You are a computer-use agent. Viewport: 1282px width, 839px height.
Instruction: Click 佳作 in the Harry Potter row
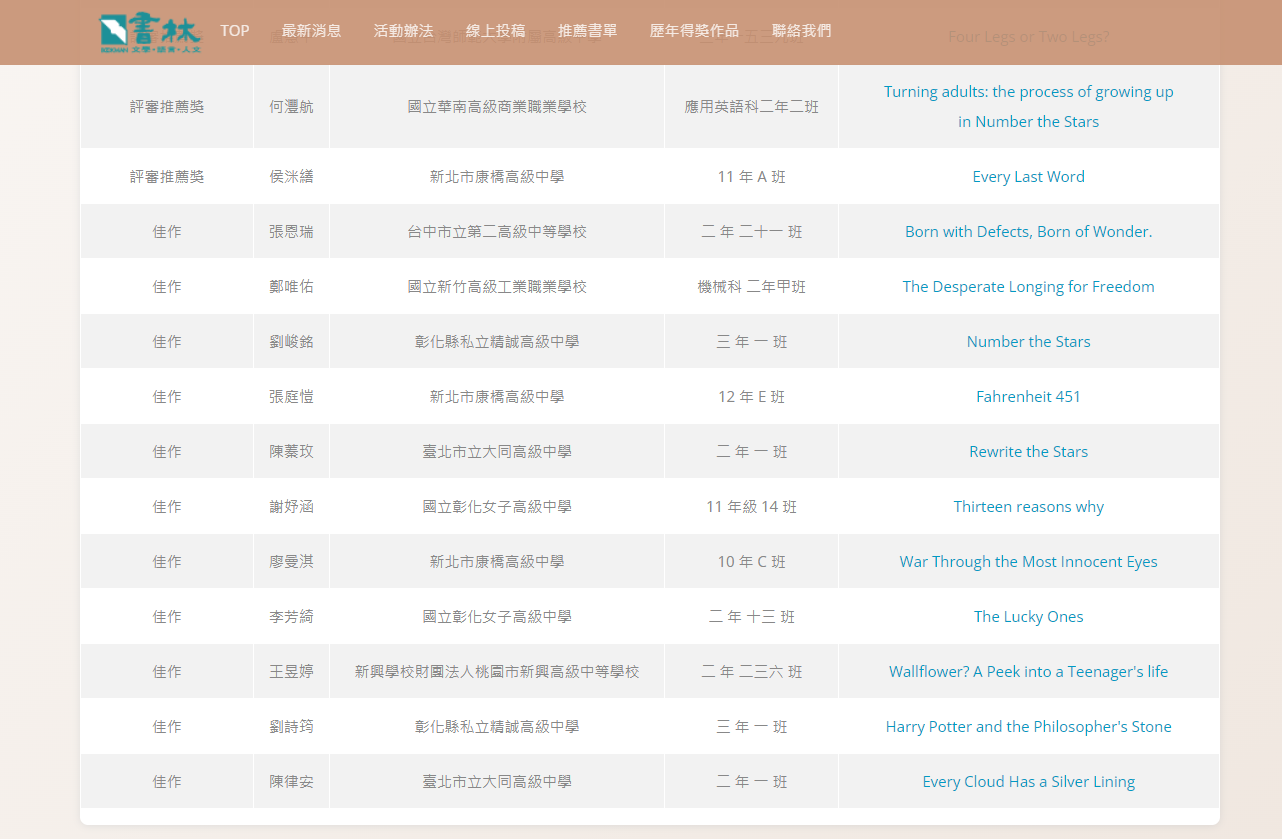click(x=167, y=727)
